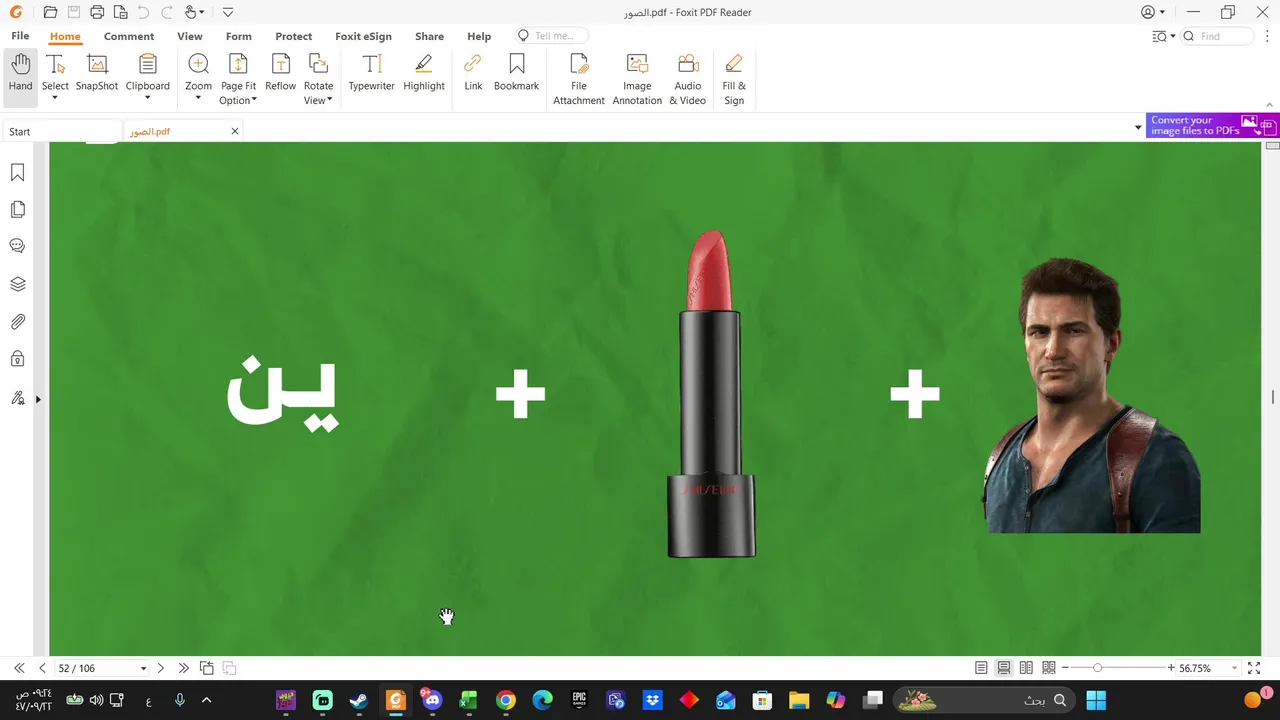
Task: Switch to continuous facing view
Action: click(1049, 668)
